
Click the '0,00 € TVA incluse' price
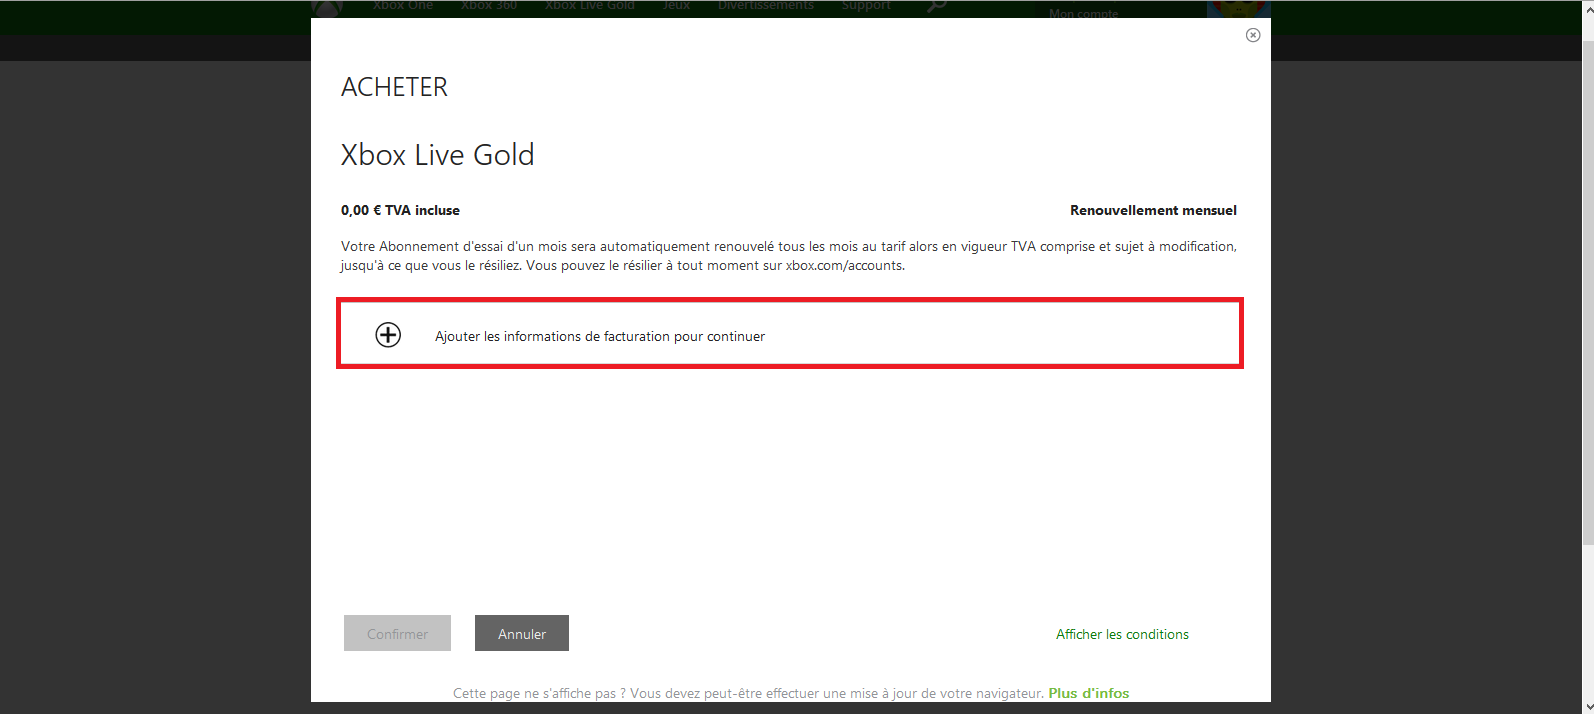pyautogui.click(x=400, y=210)
